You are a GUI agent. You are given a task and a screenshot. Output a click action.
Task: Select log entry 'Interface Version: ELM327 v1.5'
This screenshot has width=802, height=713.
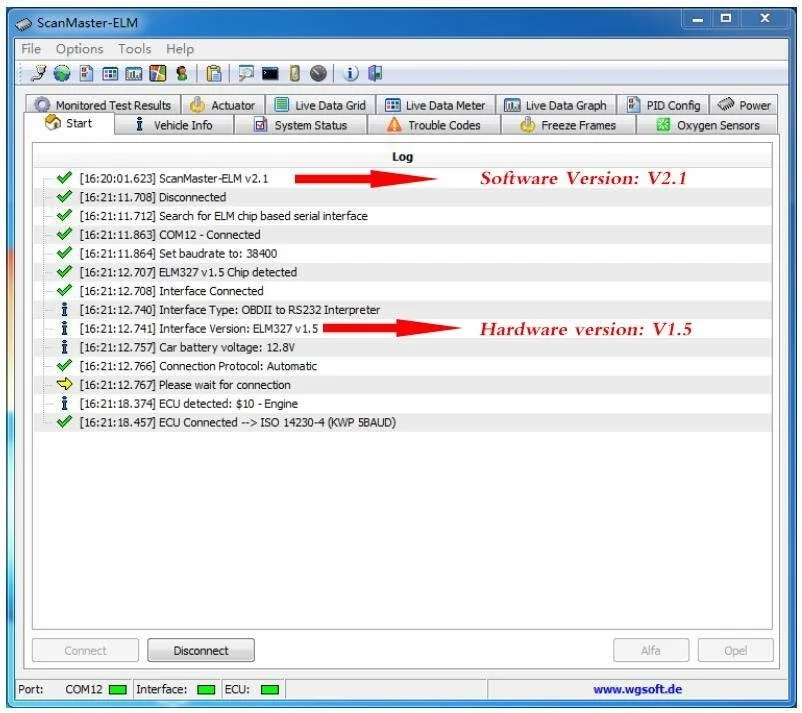click(403, 328)
